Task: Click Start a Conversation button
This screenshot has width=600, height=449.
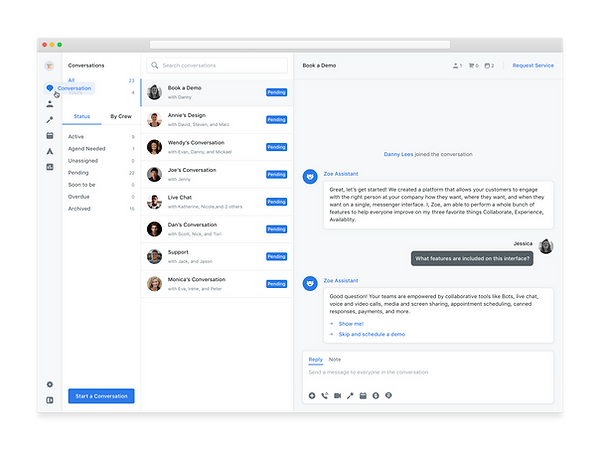Action: coord(101,396)
